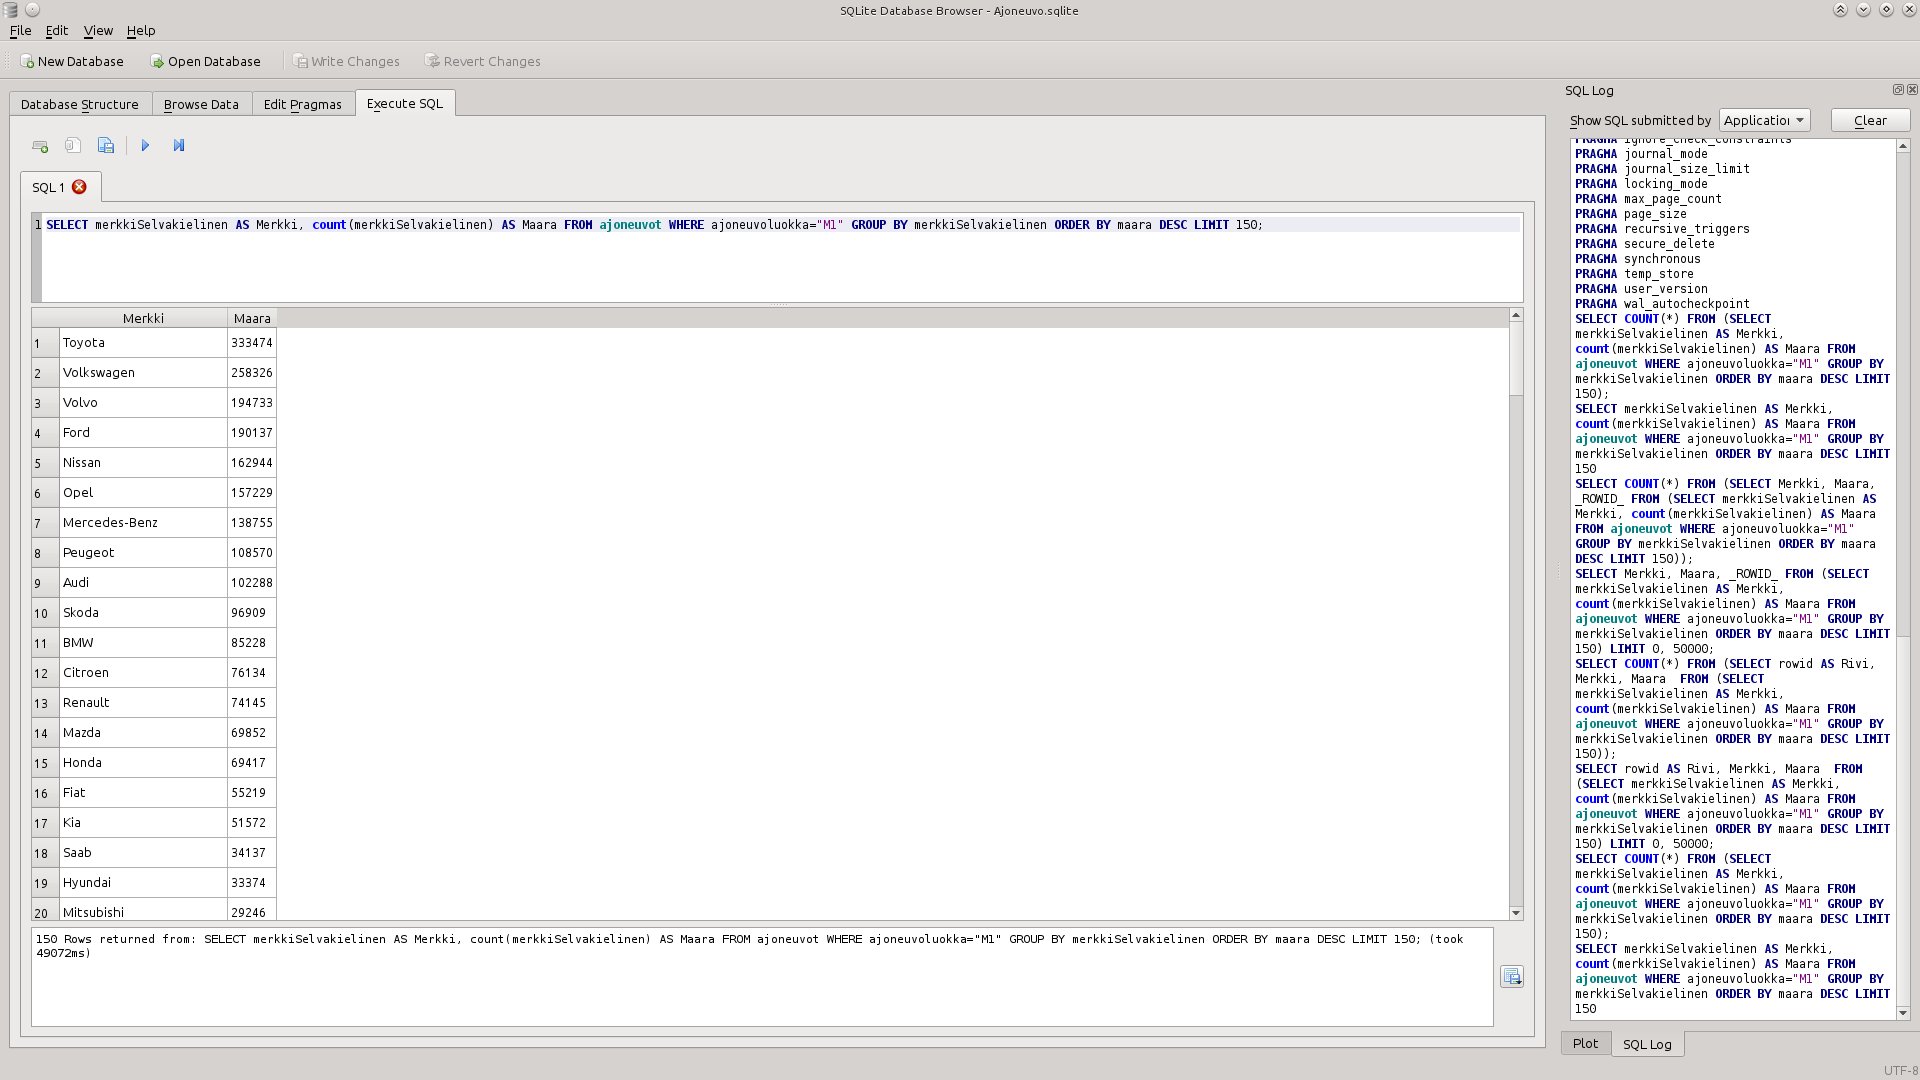The width and height of the screenshot is (1920, 1080).
Task: Click the 69417 value next to Honda
Action: coord(252,762)
